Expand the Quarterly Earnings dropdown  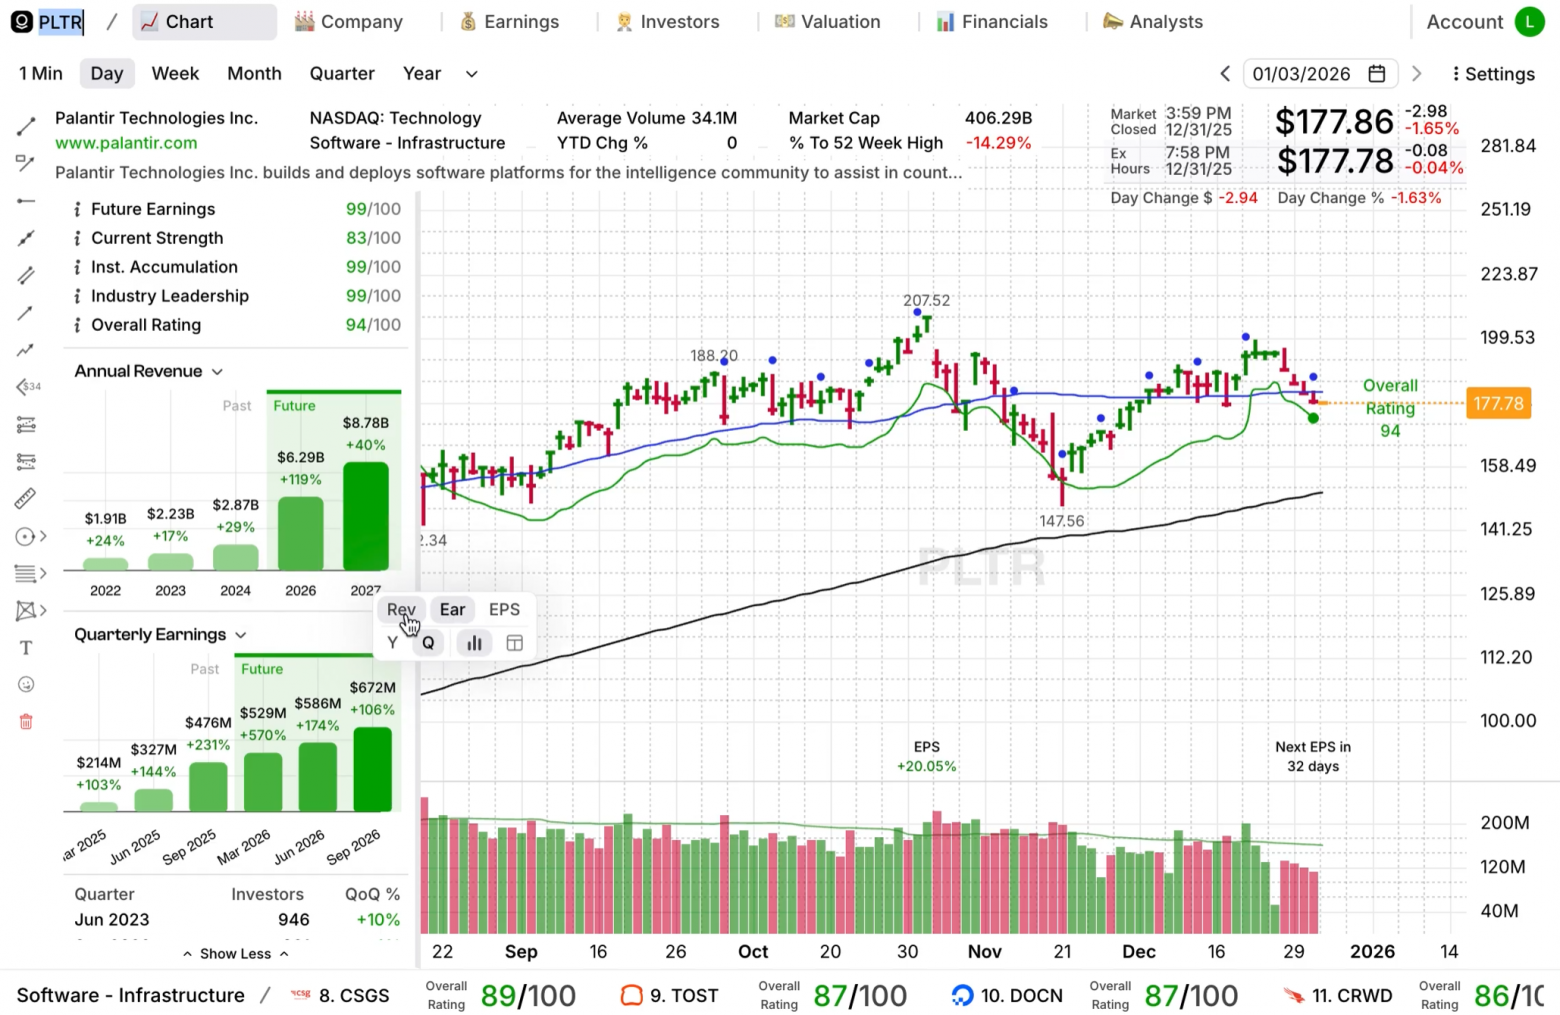240,635
